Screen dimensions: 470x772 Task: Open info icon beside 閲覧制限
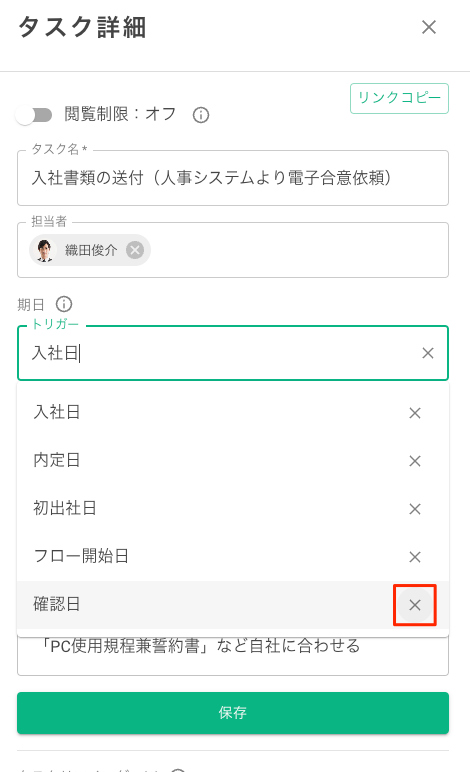point(201,115)
